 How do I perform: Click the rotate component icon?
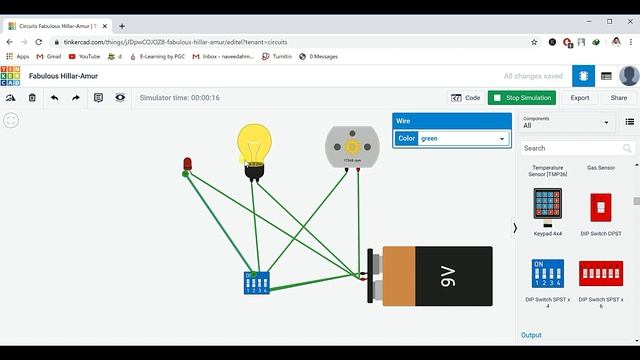pyautogui.click(x=11, y=98)
